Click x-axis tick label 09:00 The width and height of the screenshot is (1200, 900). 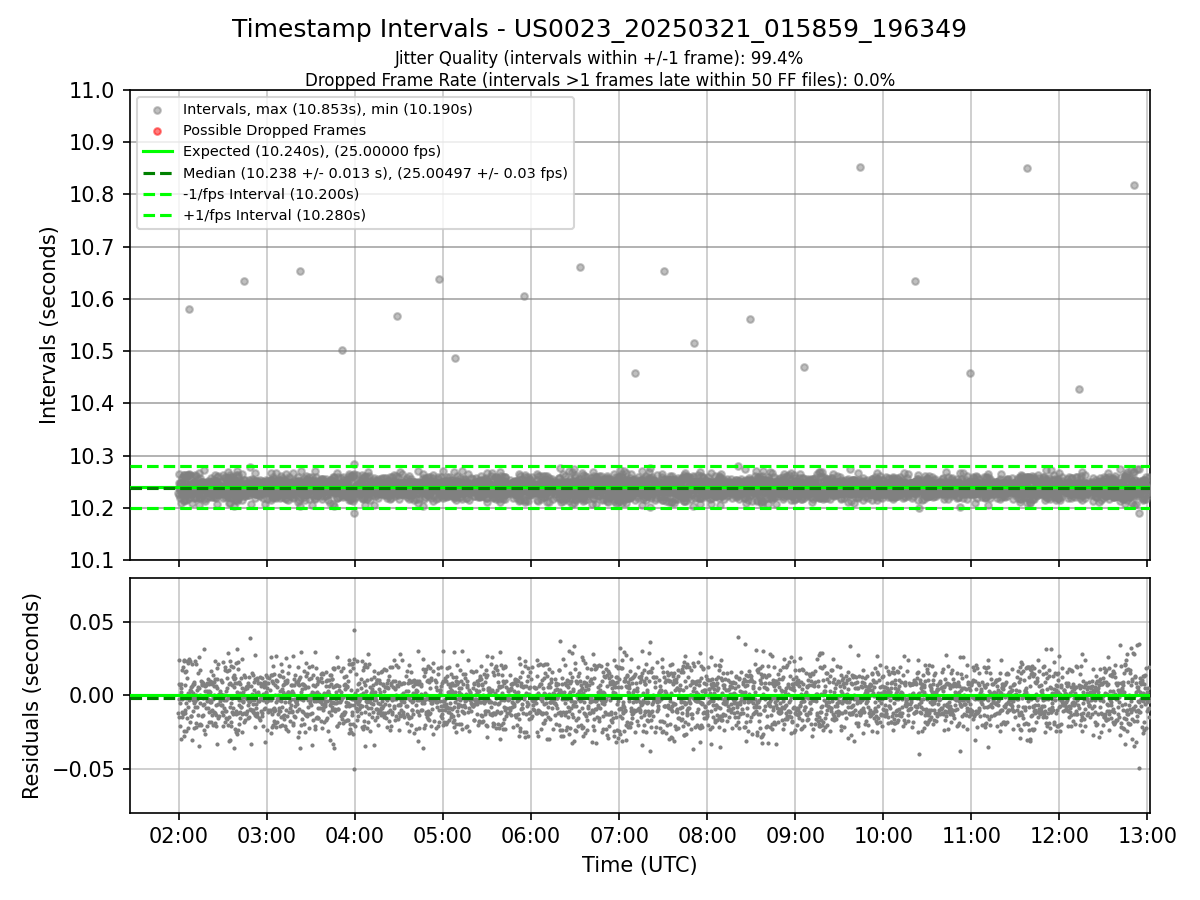795,834
